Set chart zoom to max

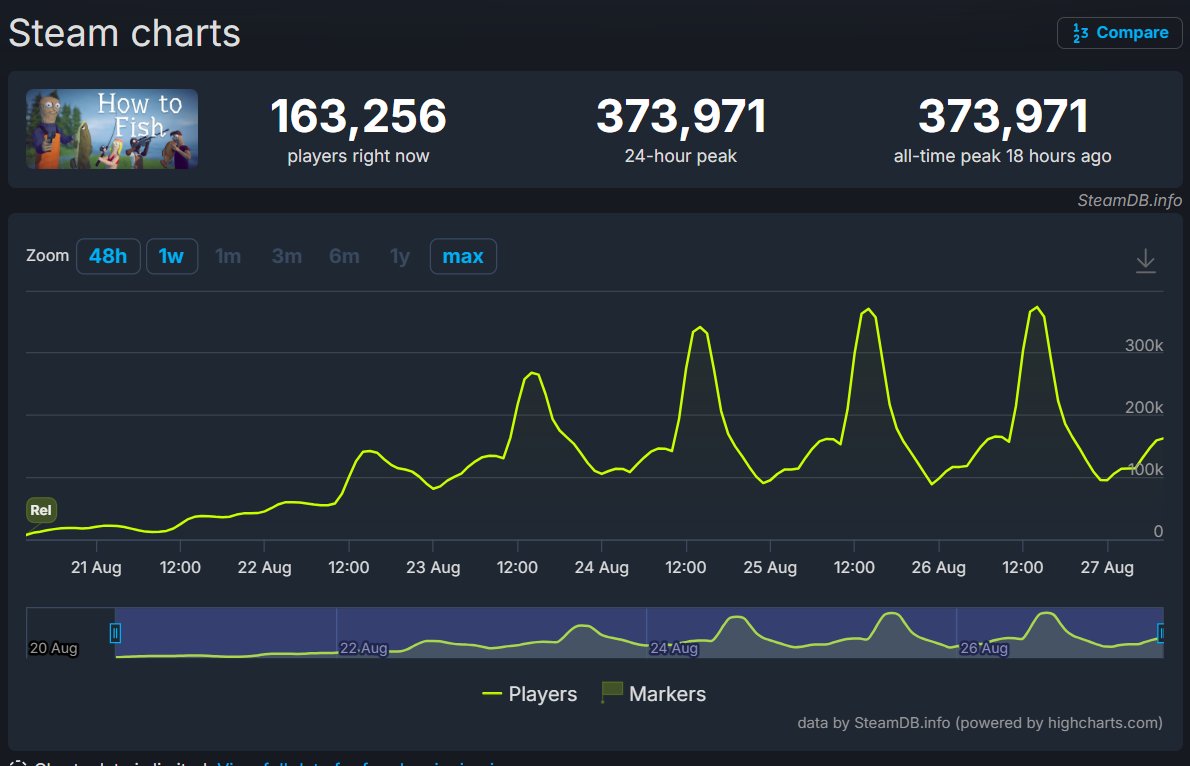463,257
